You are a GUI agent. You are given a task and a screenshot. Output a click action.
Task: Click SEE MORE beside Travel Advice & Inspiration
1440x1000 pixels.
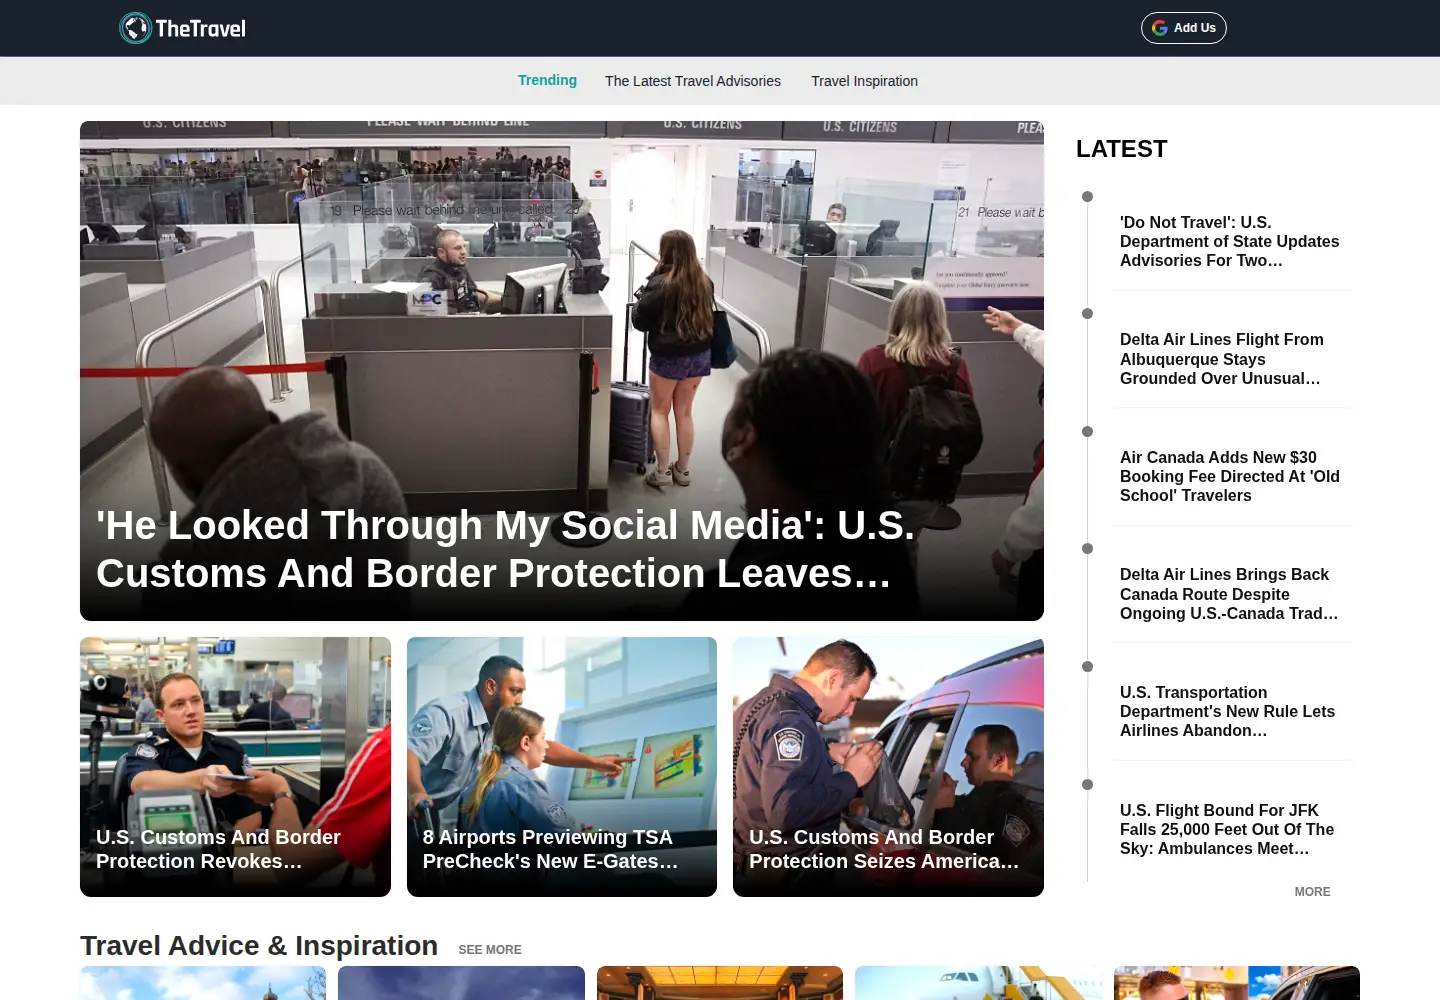point(490,950)
